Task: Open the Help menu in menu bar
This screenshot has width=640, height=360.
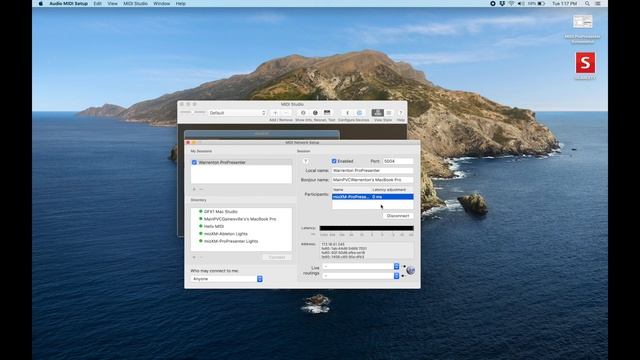Action: point(181,4)
